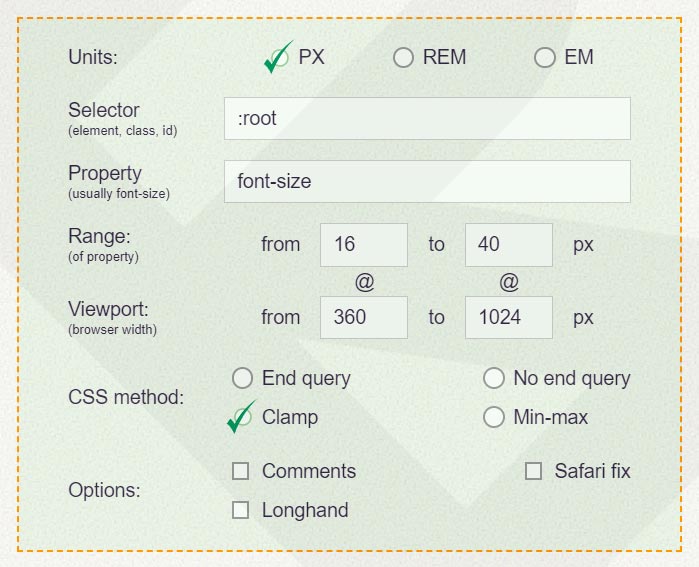The width and height of the screenshot is (699, 567).
Task: Click the CSS method: label
Action: 126,397
